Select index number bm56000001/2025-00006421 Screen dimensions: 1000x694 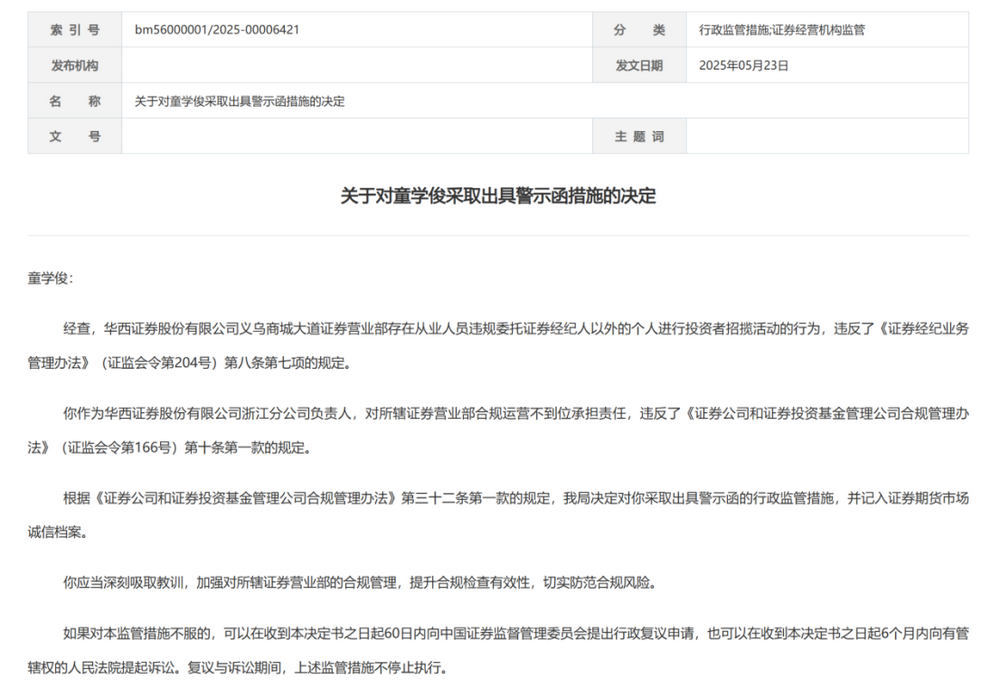pyautogui.click(x=217, y=30)
